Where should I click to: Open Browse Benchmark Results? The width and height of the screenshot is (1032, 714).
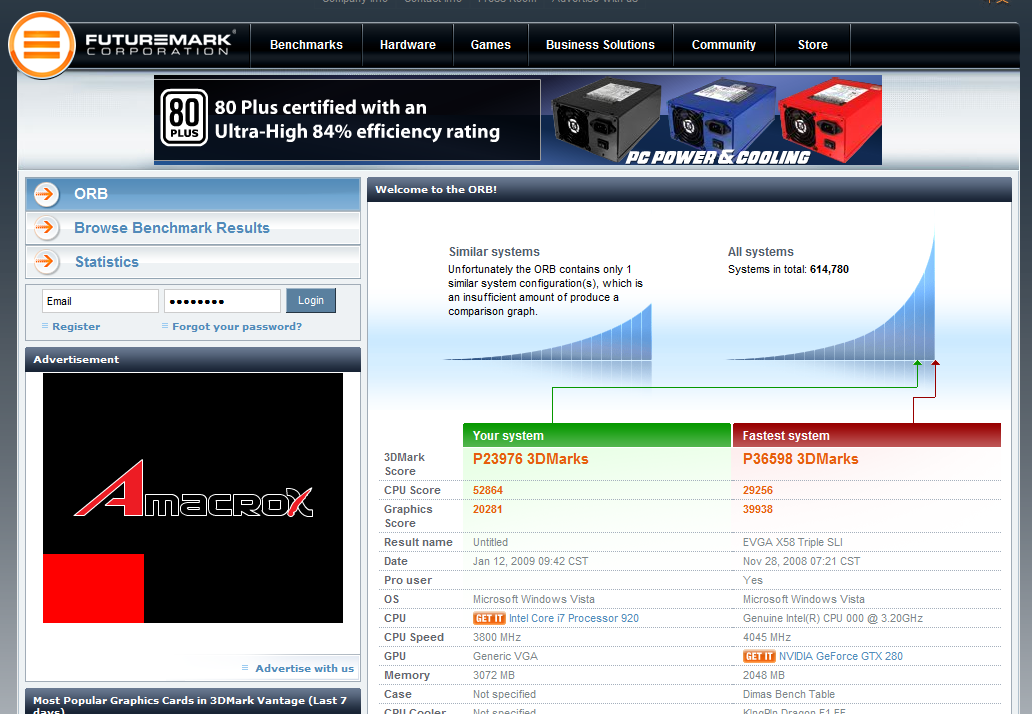[x=193, y=228]
